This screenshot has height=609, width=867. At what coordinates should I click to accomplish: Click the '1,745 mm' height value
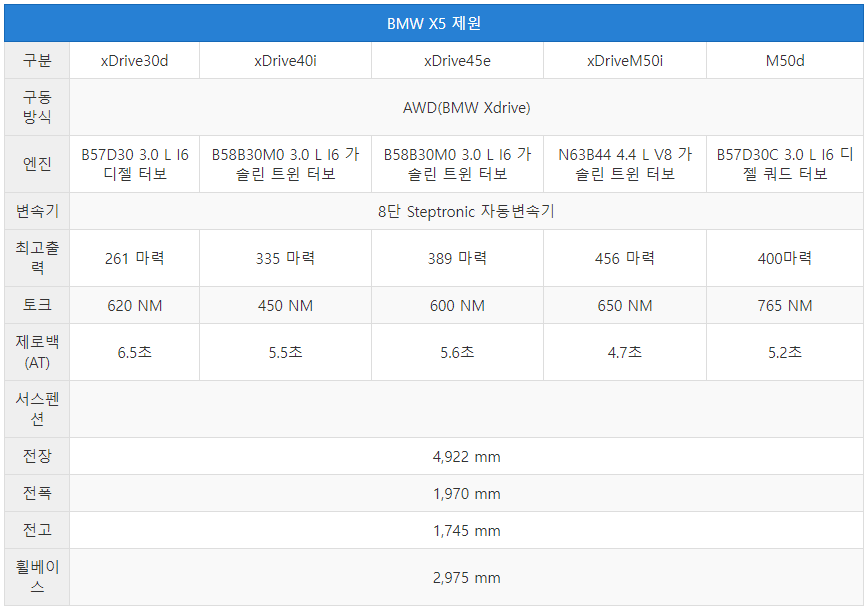click(x=467, y=530)
